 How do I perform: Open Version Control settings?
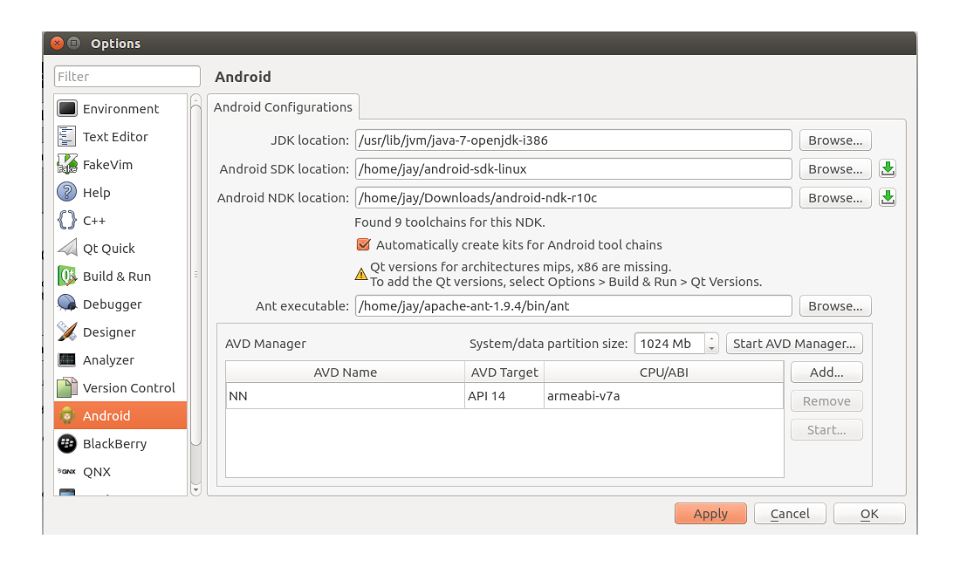pyautogui.click(x=121, y=388)
